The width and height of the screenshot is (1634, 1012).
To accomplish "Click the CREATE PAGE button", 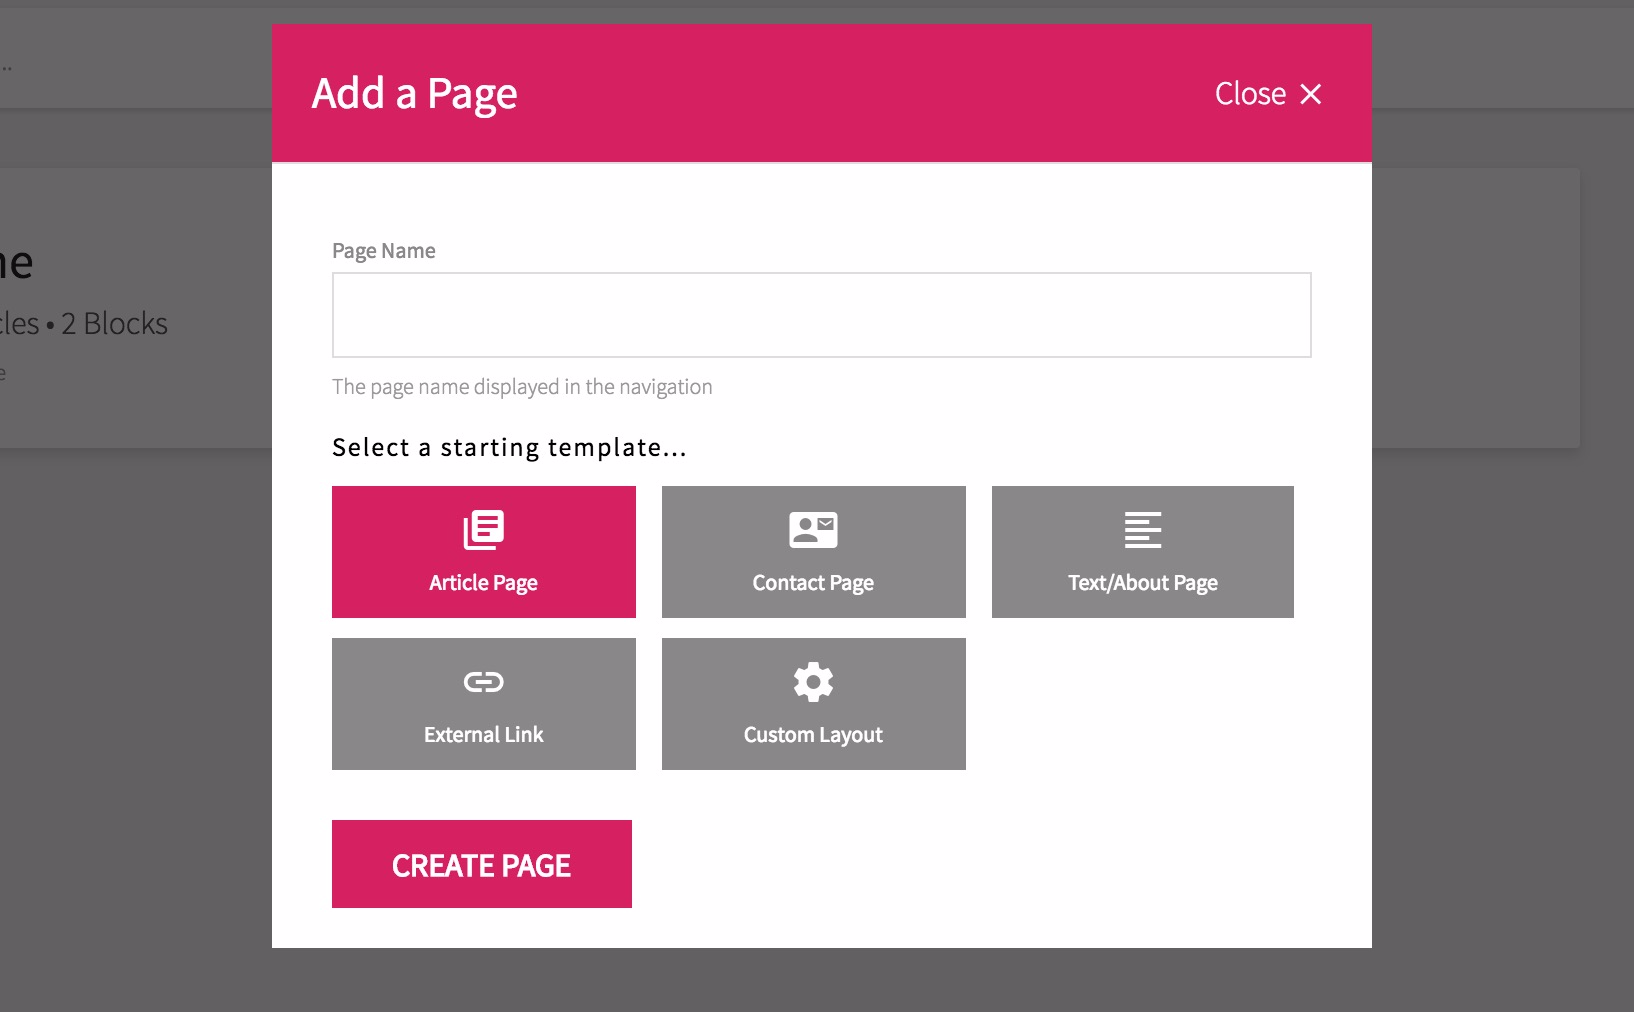I will (482, 864).
